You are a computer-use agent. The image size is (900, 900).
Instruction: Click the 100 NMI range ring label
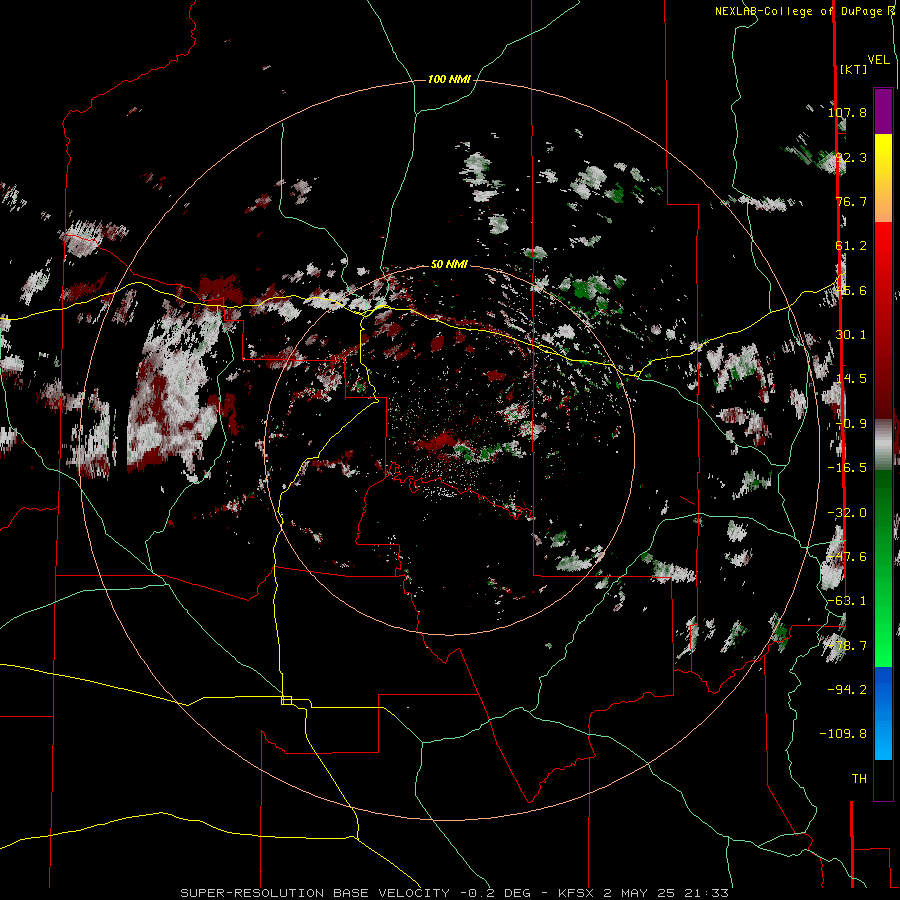tap(449, 79)
